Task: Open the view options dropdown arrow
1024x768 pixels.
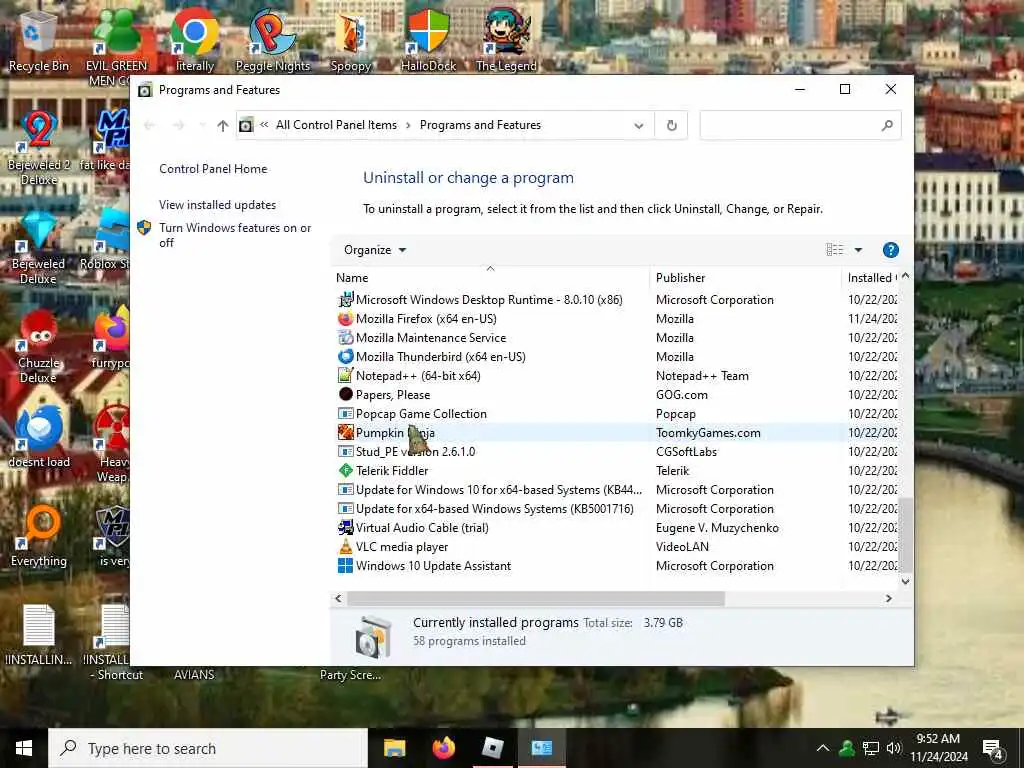Action: coord(858,250)
